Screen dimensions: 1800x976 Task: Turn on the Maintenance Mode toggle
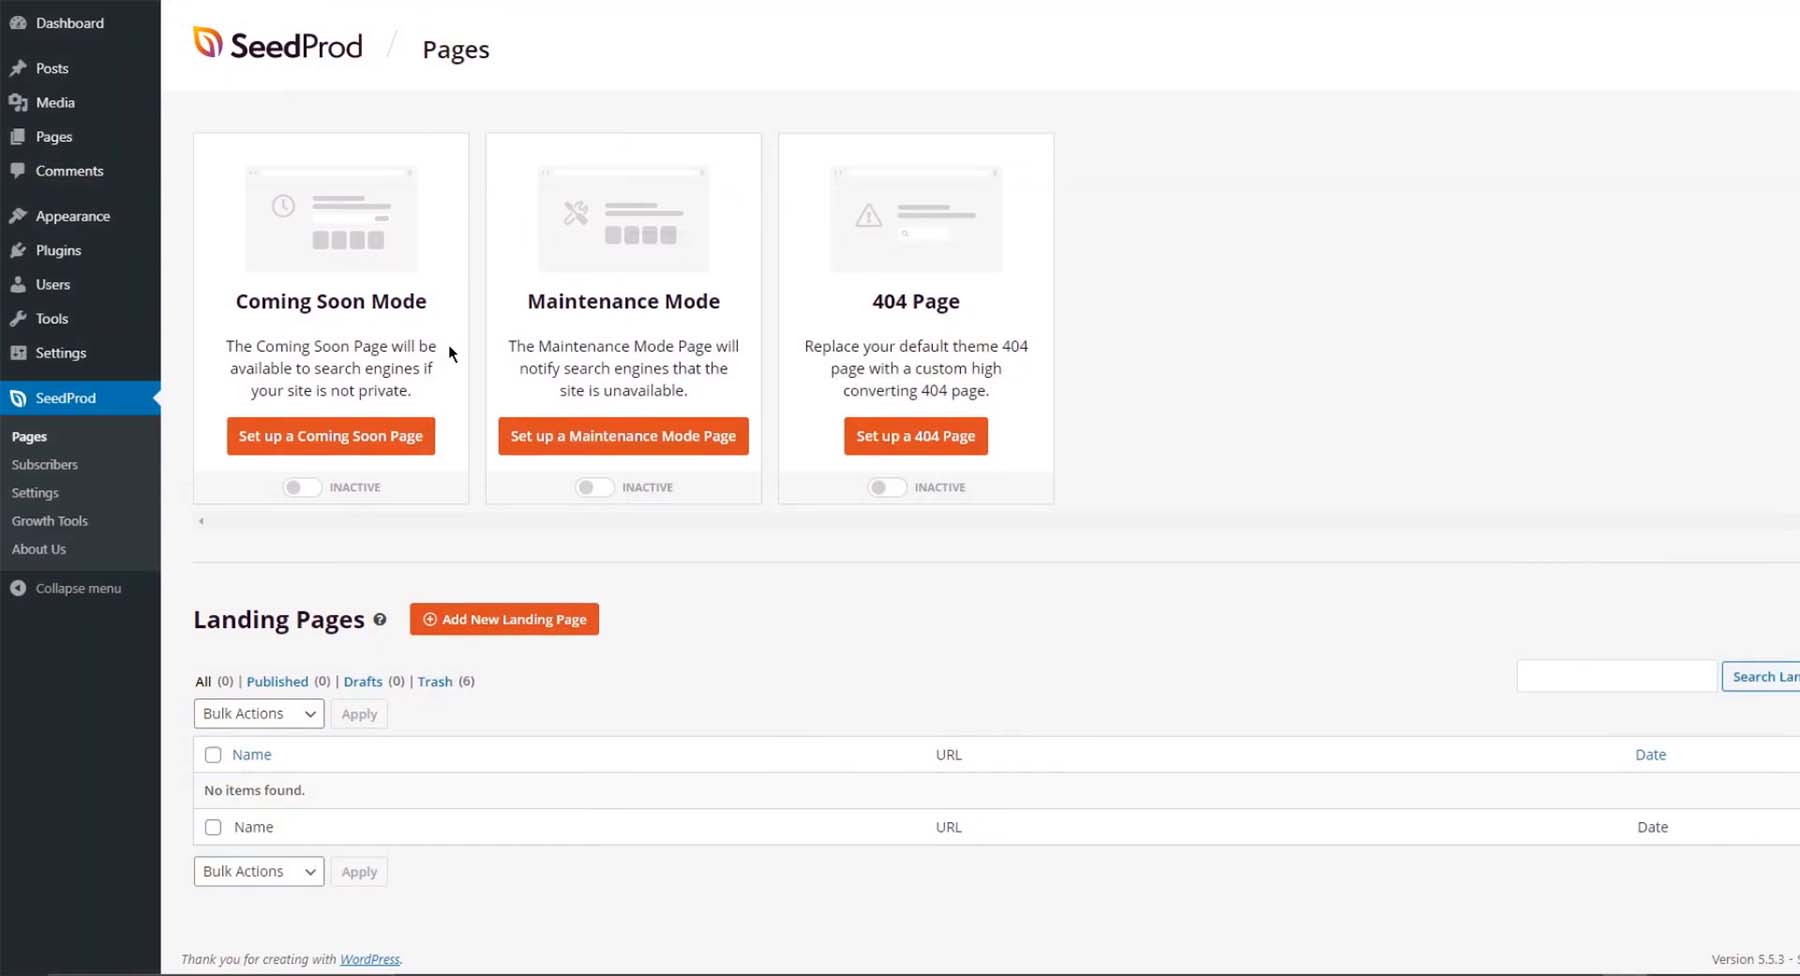pos(594,487)
